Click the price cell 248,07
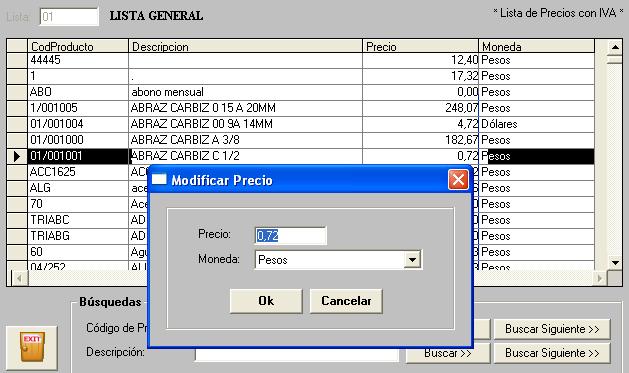629x373 pixels. (x=420, y=108)
